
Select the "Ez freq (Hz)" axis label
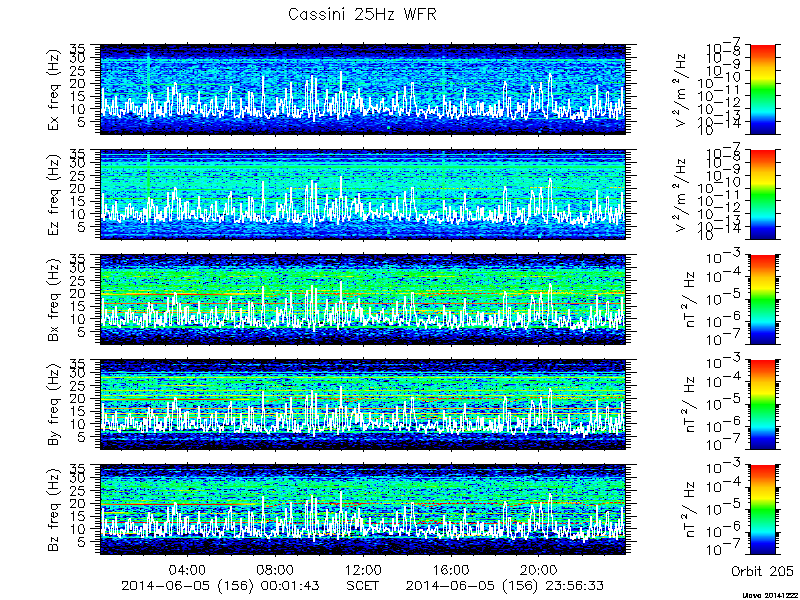pyautogui.click(x=54, y=195)
